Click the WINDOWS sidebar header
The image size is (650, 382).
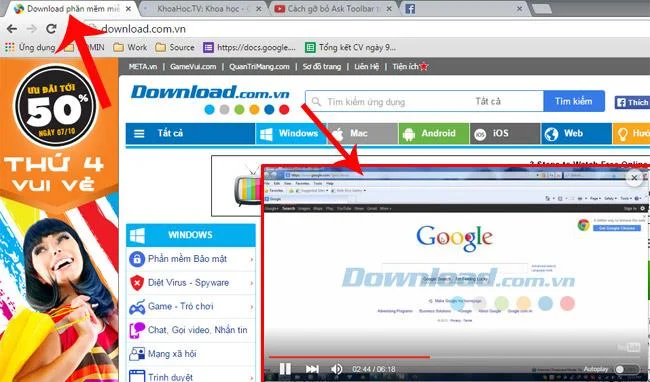191,235
